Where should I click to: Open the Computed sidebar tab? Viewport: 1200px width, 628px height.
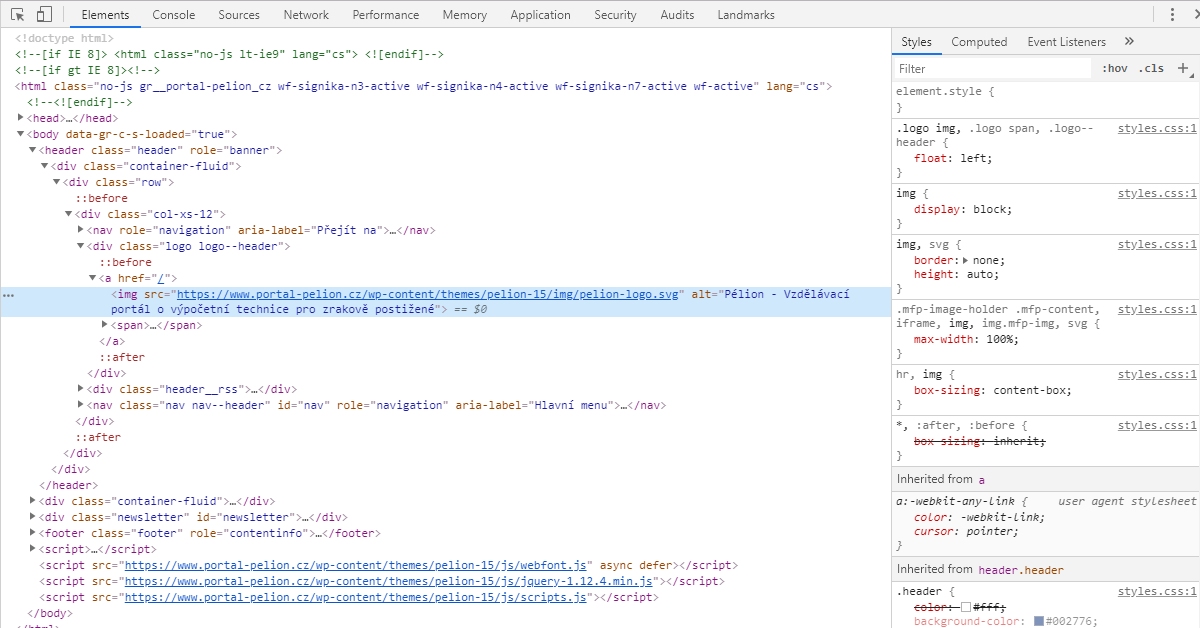click(x=979, y=42)
